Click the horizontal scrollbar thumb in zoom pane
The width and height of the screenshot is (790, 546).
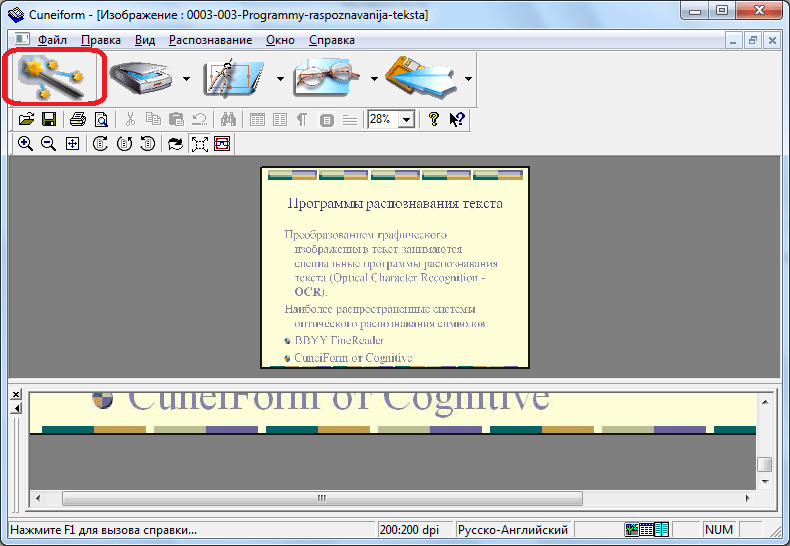pos(322,498)
